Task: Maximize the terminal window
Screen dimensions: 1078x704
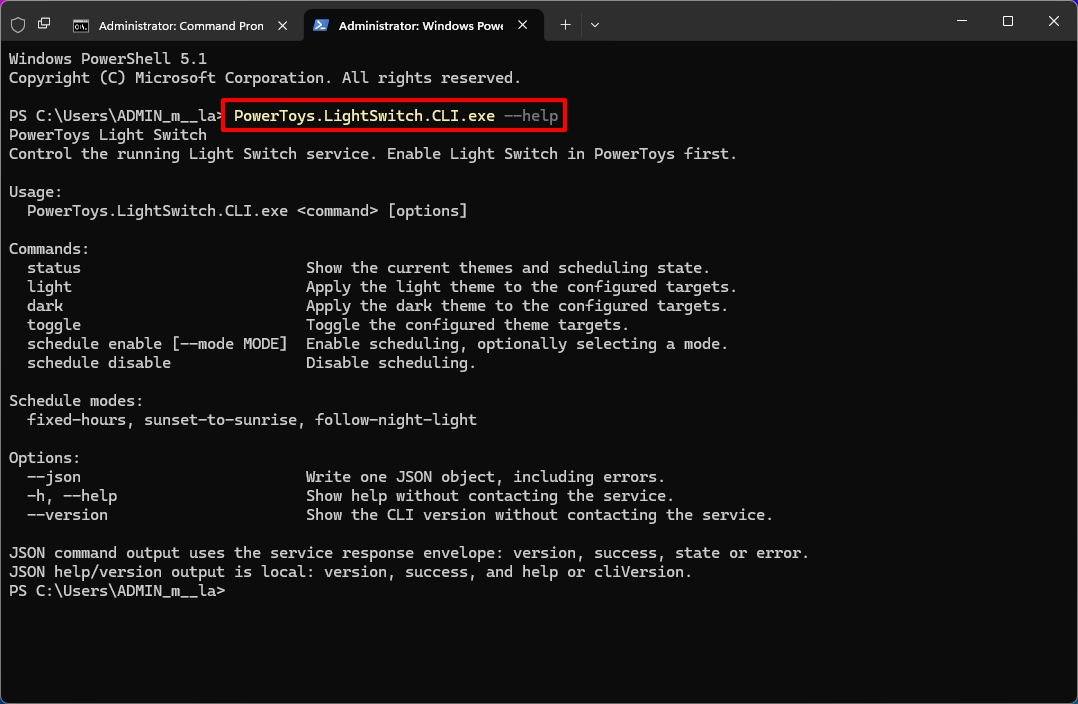Action: pyautogui.click(x=1008, y=21)
